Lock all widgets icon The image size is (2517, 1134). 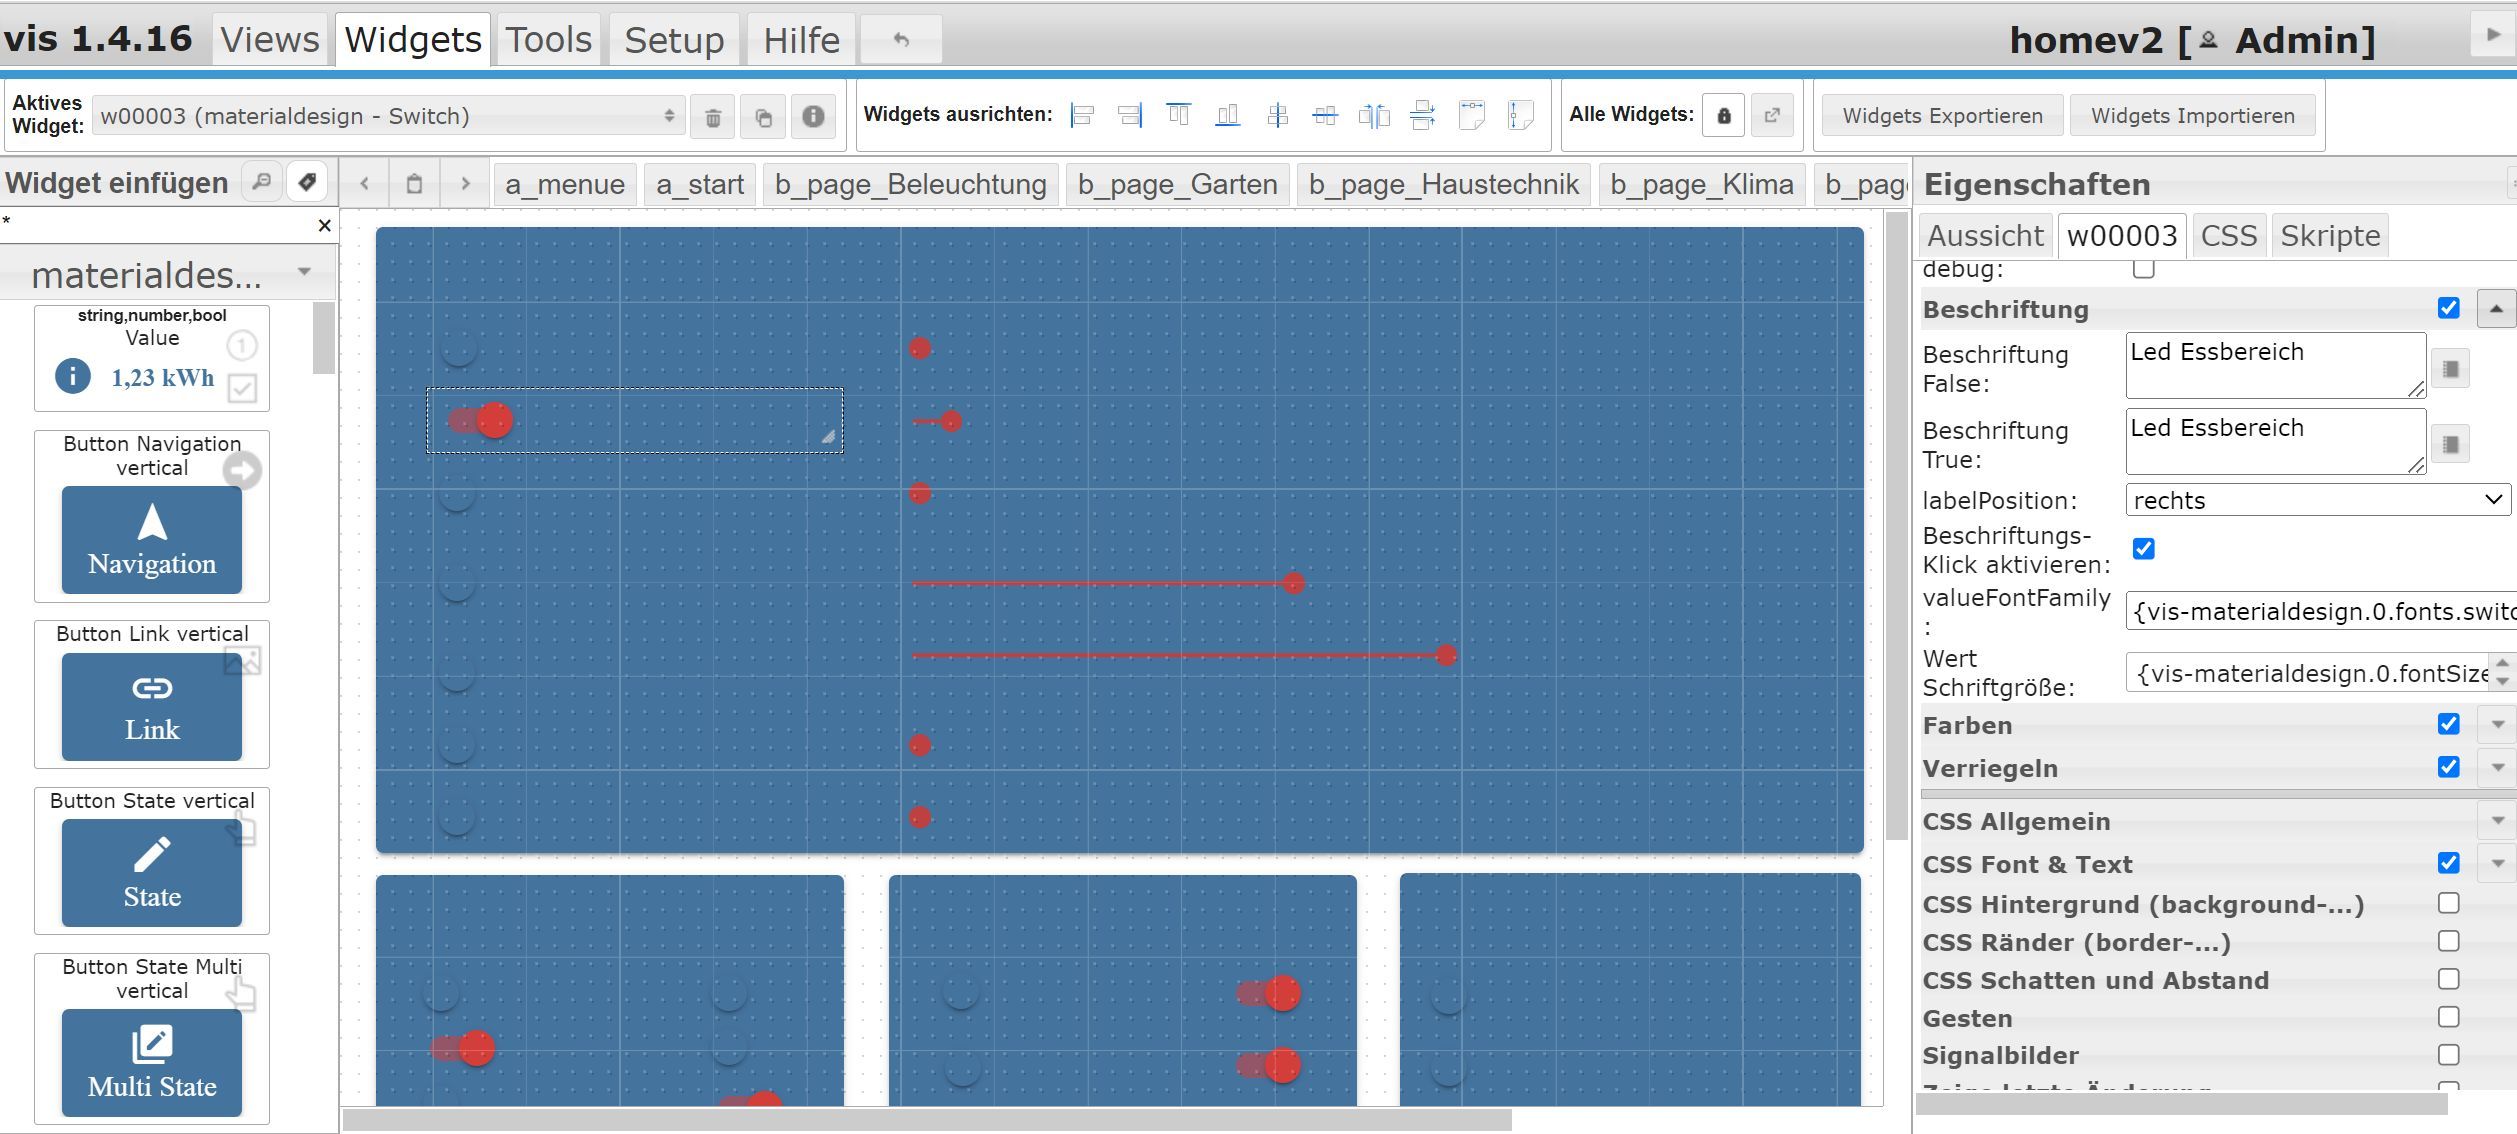click(1723, 116)
